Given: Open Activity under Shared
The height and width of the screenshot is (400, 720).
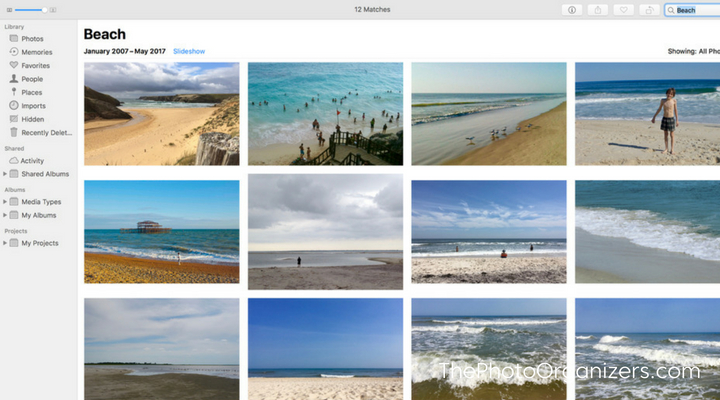Looking at the screenshot, I should 32,160.
